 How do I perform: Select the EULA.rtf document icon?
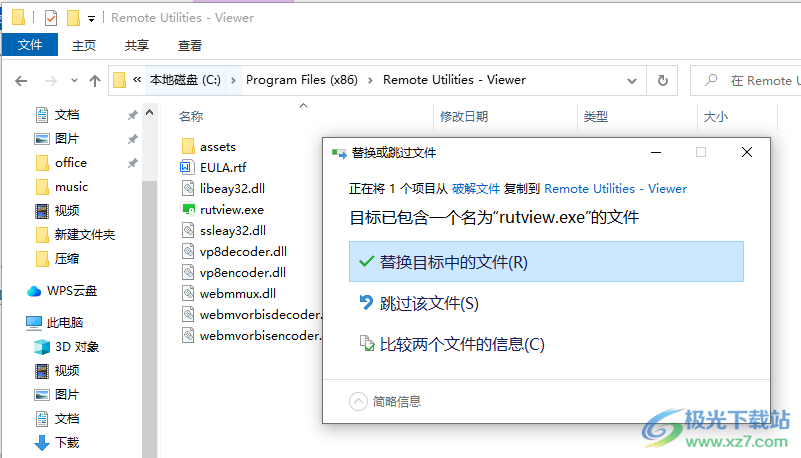[188, 167]
